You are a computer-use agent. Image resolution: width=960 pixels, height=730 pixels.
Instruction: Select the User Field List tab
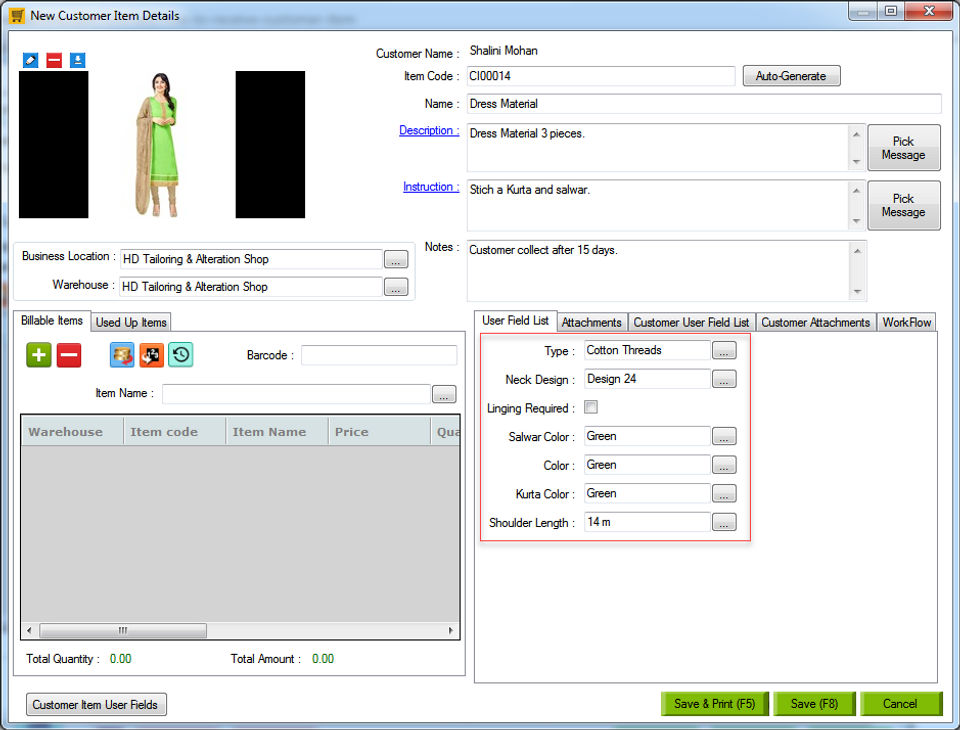coord(515,320)
